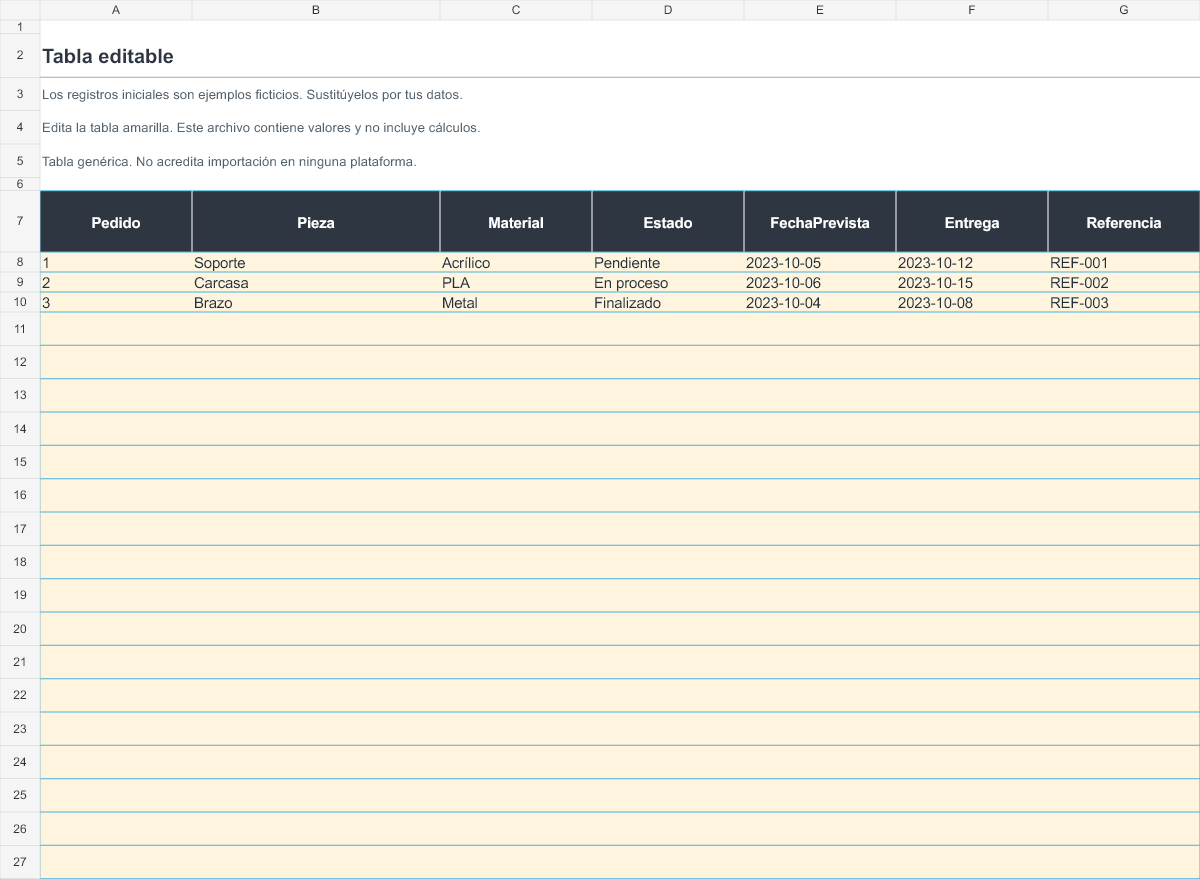Click the Material header cell

[516, 222]
